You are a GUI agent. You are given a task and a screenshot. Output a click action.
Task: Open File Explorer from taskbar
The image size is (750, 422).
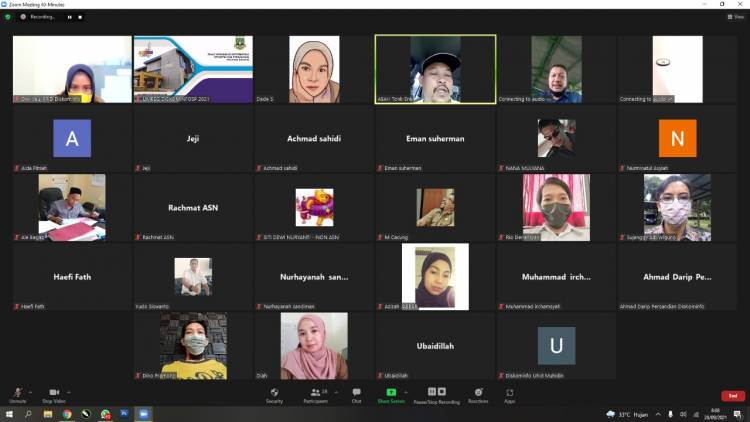click(48, 414)
